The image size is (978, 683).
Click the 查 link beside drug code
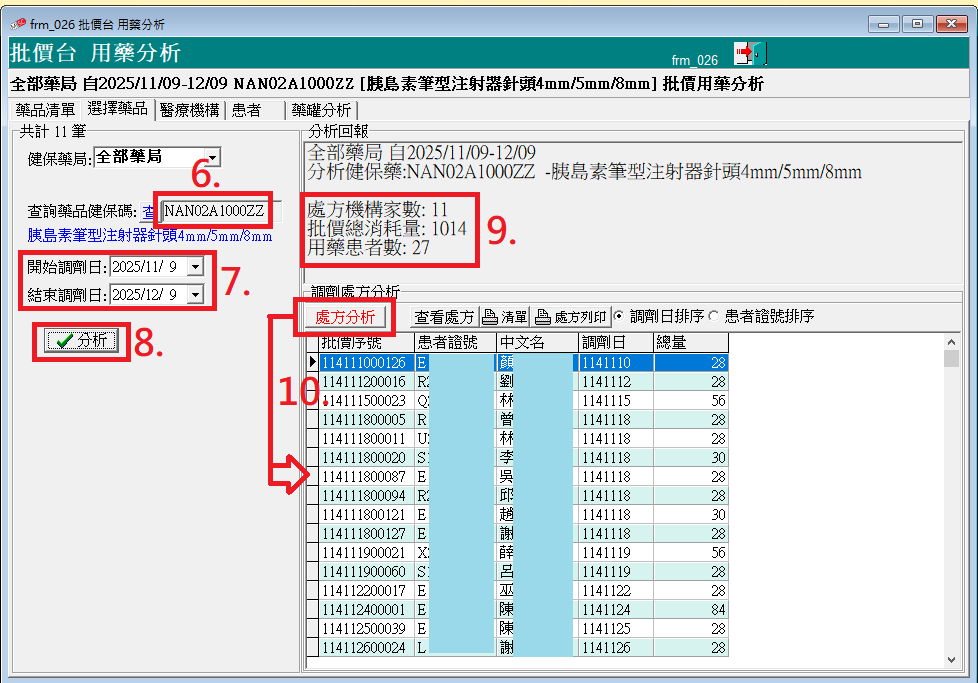(x=148, y=212)
